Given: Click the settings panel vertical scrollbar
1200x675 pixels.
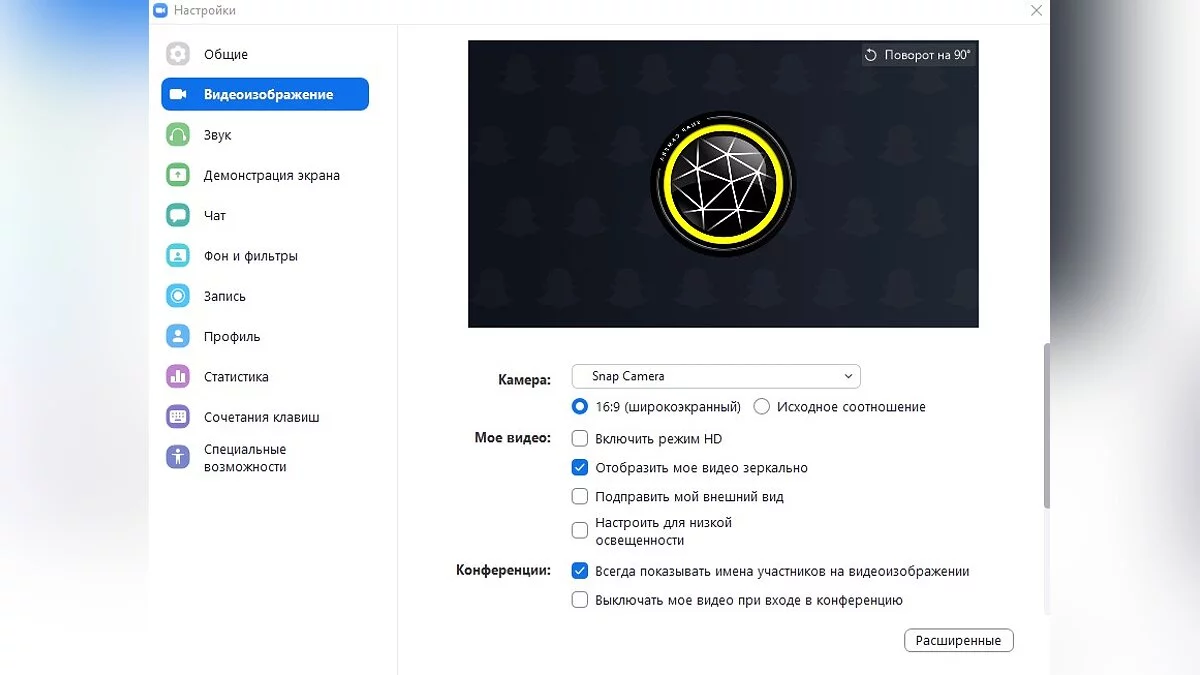Looking at the screenshot, I should 1046,427.
